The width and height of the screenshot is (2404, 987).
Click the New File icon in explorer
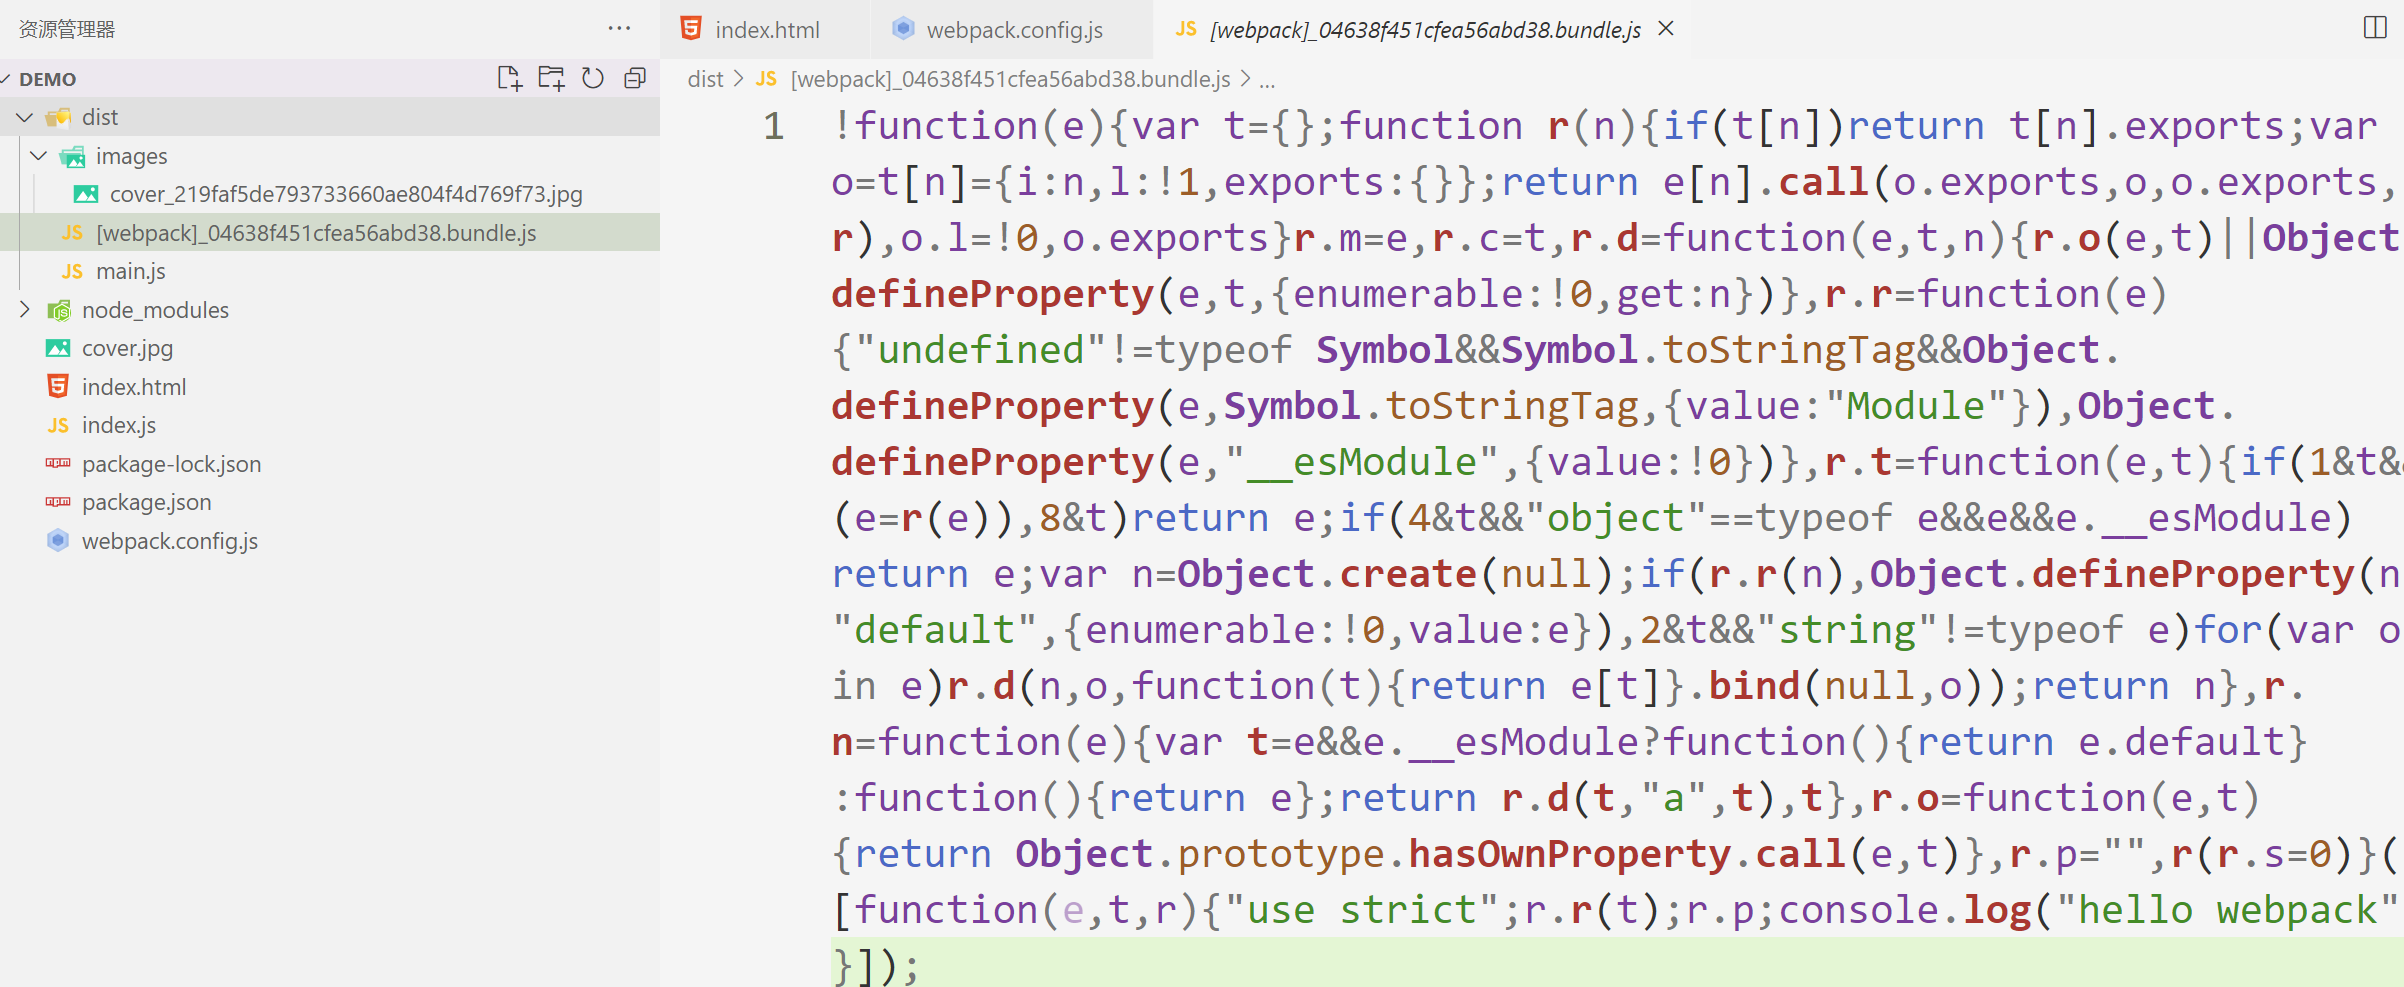(509, 78)
